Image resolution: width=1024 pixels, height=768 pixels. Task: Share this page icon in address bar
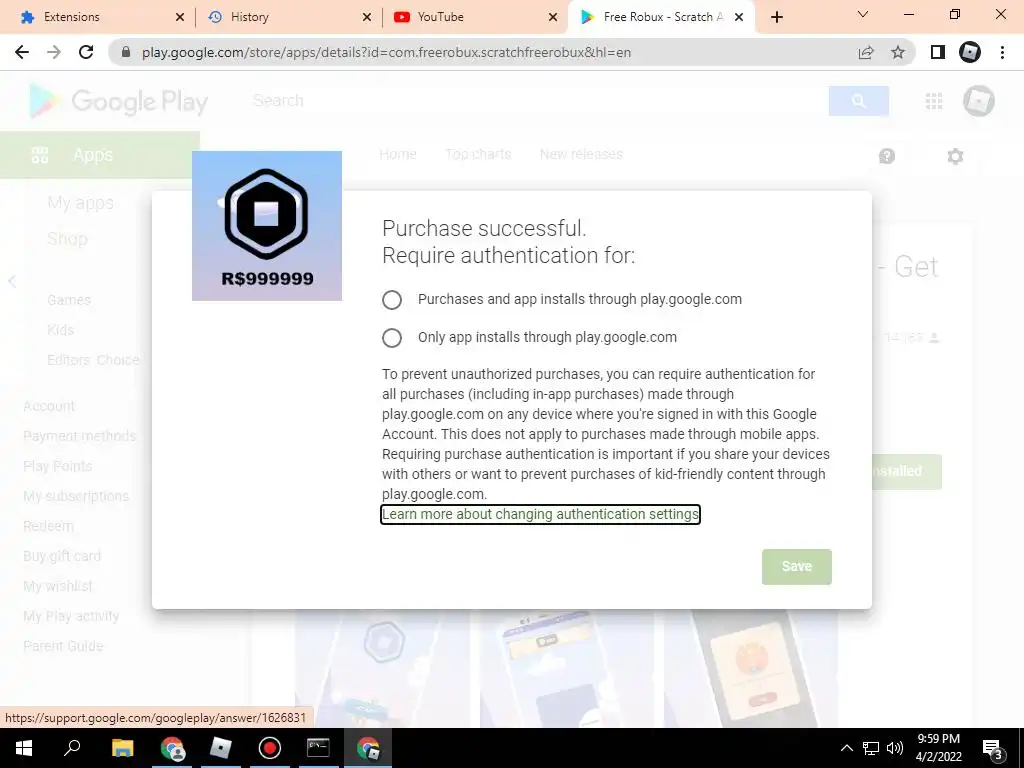coord(866,52)
